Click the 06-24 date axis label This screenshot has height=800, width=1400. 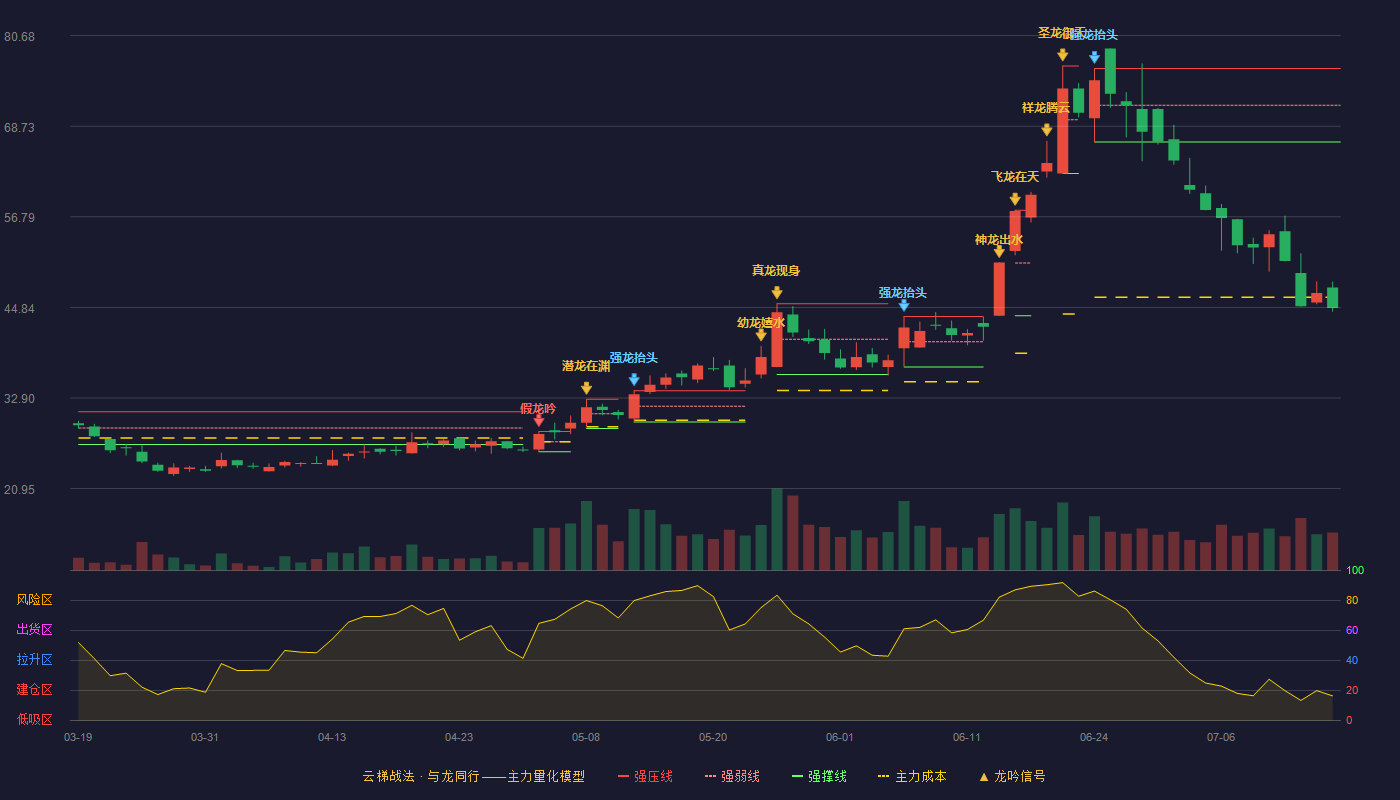[1094, 737]
